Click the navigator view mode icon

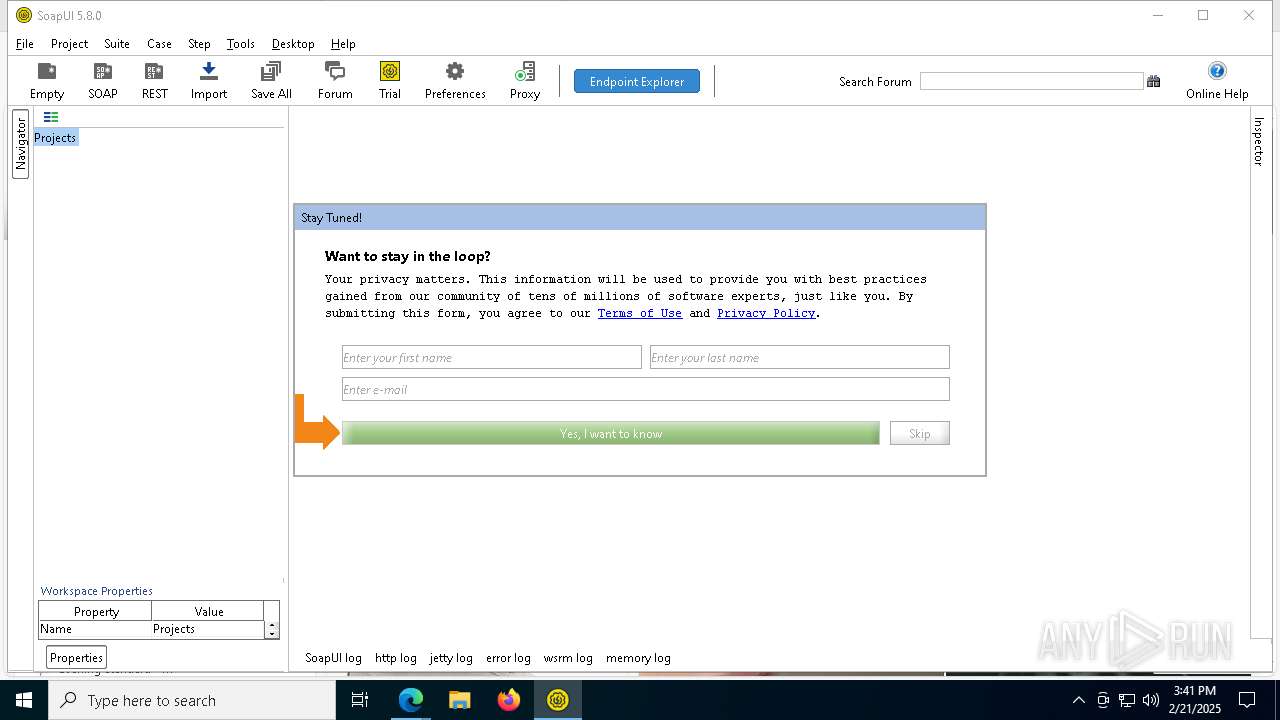coord(51,117)
